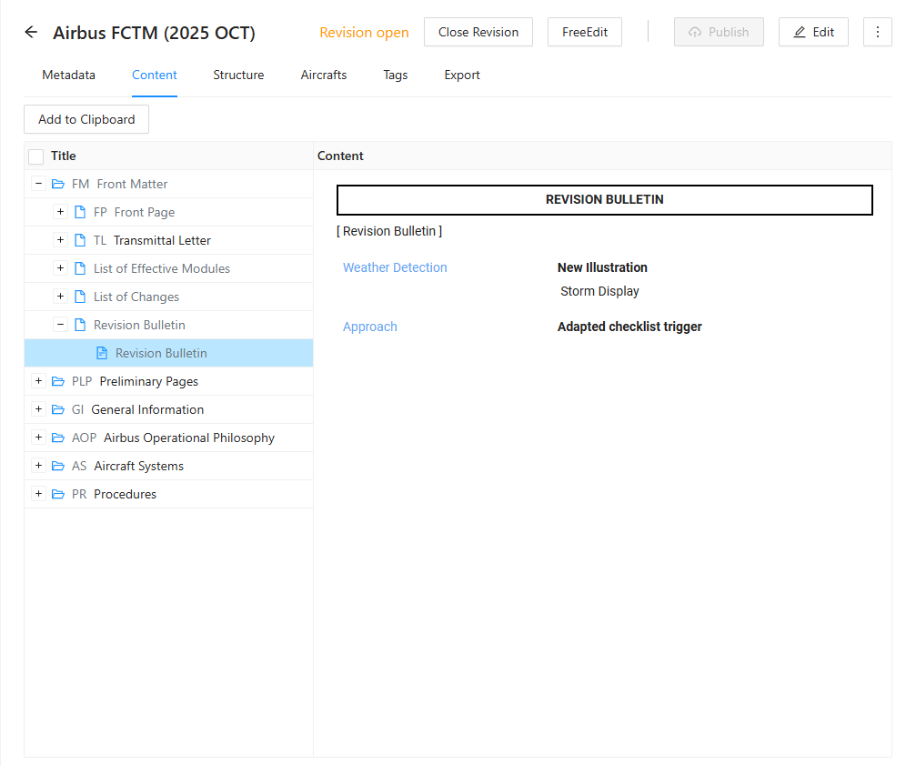This screenshot has width=906, height=768.
Task: Select the Content tab
Action: pos(154,75)
